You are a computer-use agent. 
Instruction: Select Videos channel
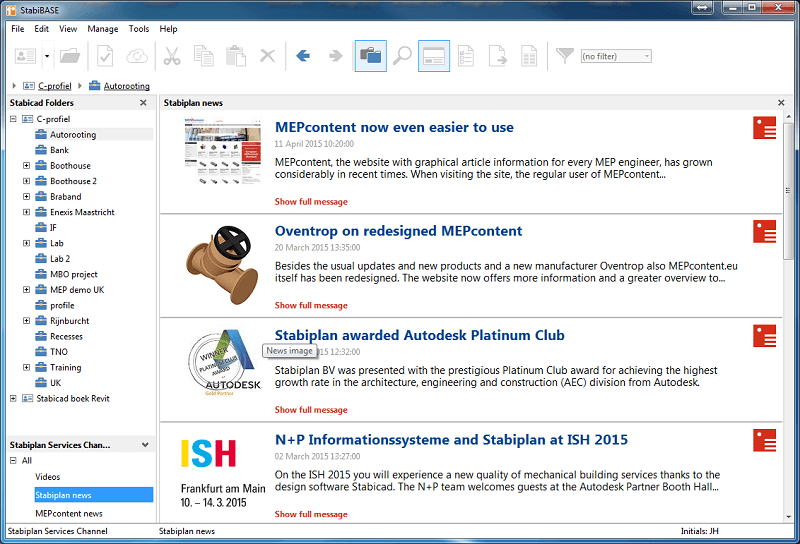coord(47,477)
